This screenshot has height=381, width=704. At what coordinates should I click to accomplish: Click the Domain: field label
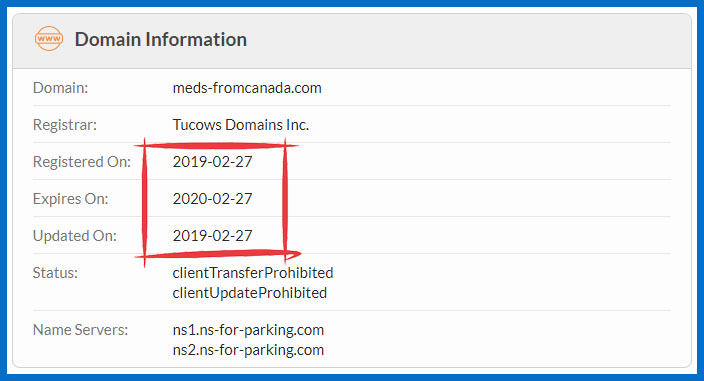(x=61, y=88)
